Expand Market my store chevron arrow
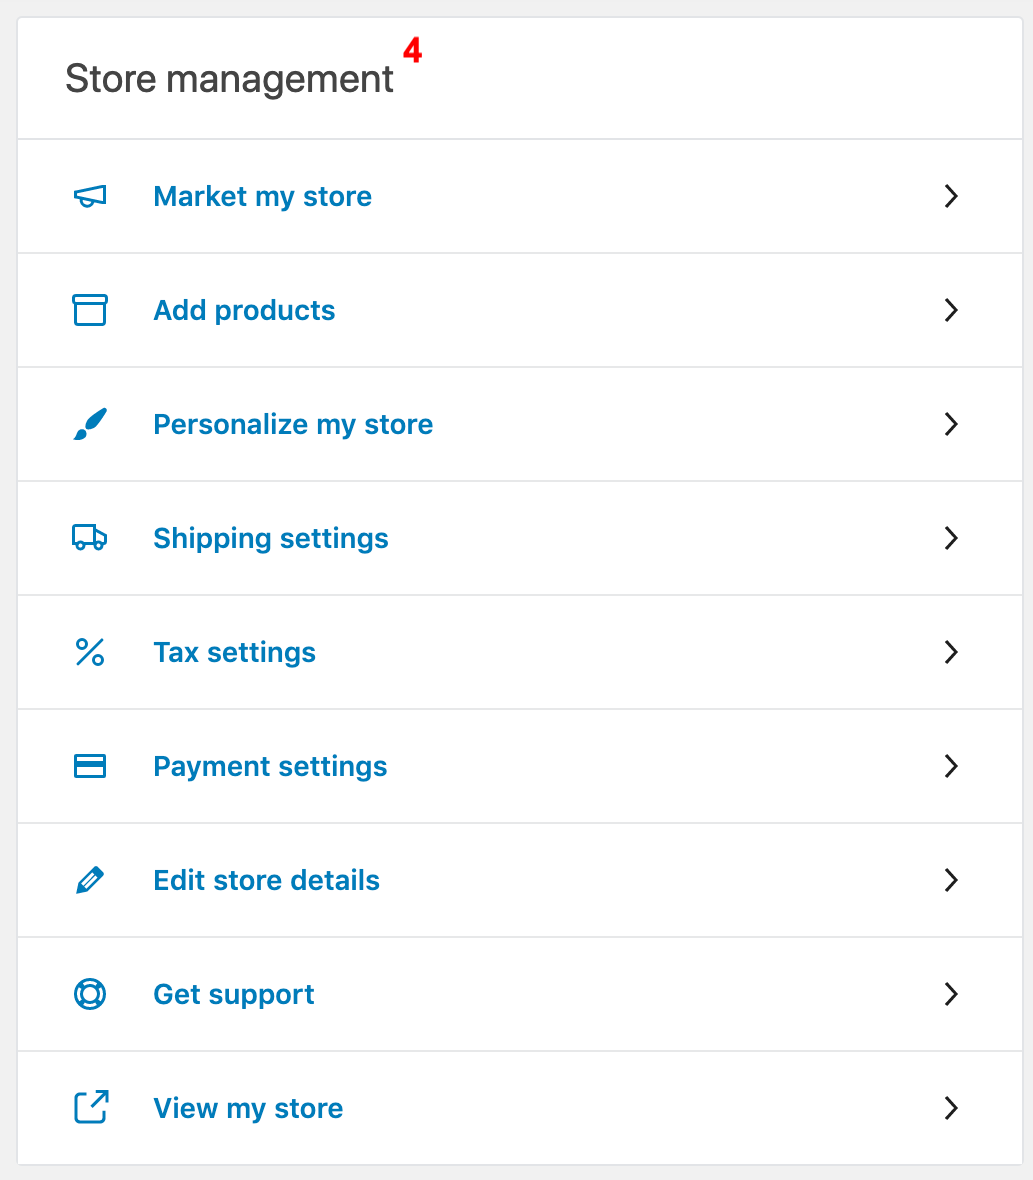 (x=951, y=196)
